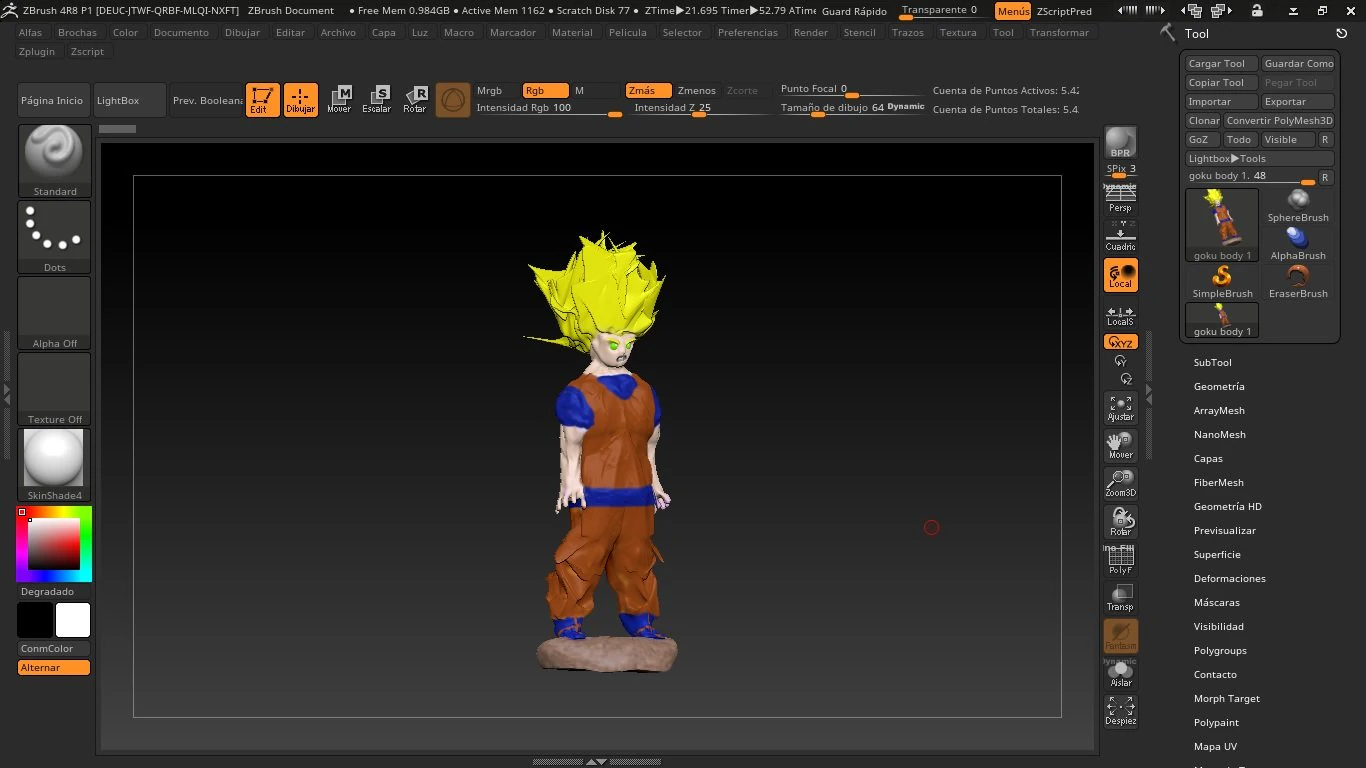Toggle Persp perspective view
Image resolution: width=1366 pixels, height=768 pixels.
tap(1120, 198)
